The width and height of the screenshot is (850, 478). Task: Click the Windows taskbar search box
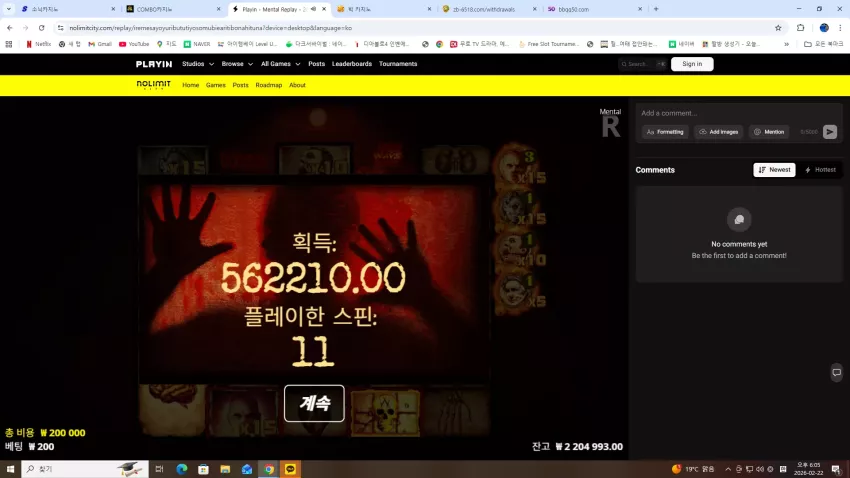(x=85, y=469)
